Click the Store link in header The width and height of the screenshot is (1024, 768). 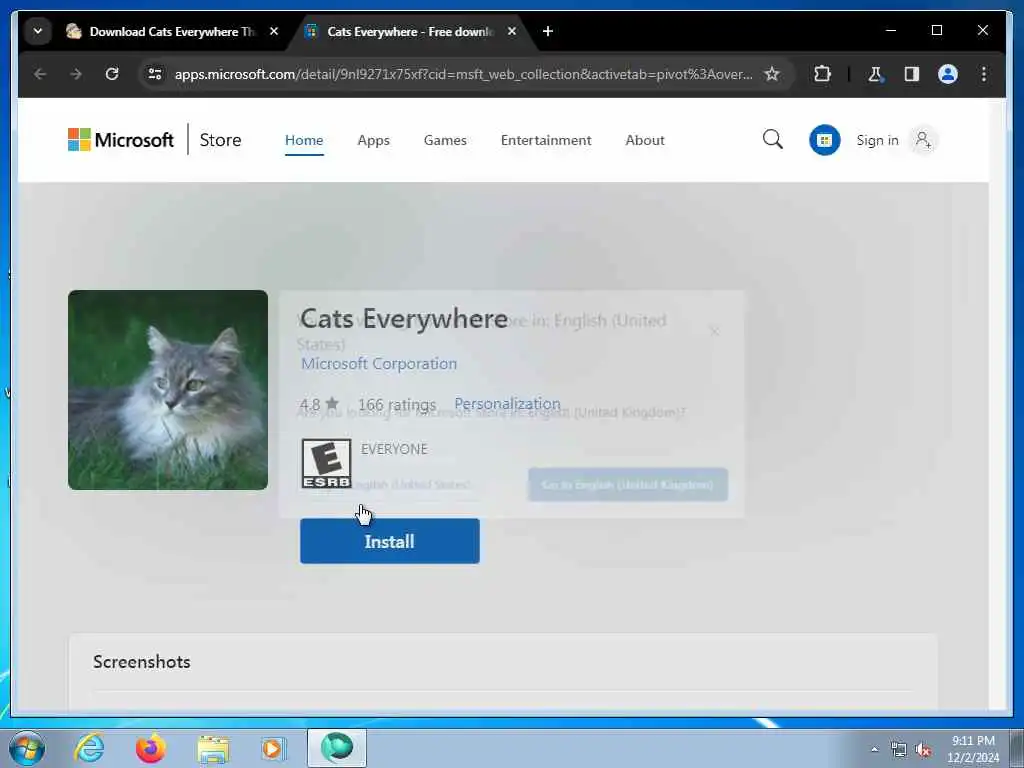point(220,140)
